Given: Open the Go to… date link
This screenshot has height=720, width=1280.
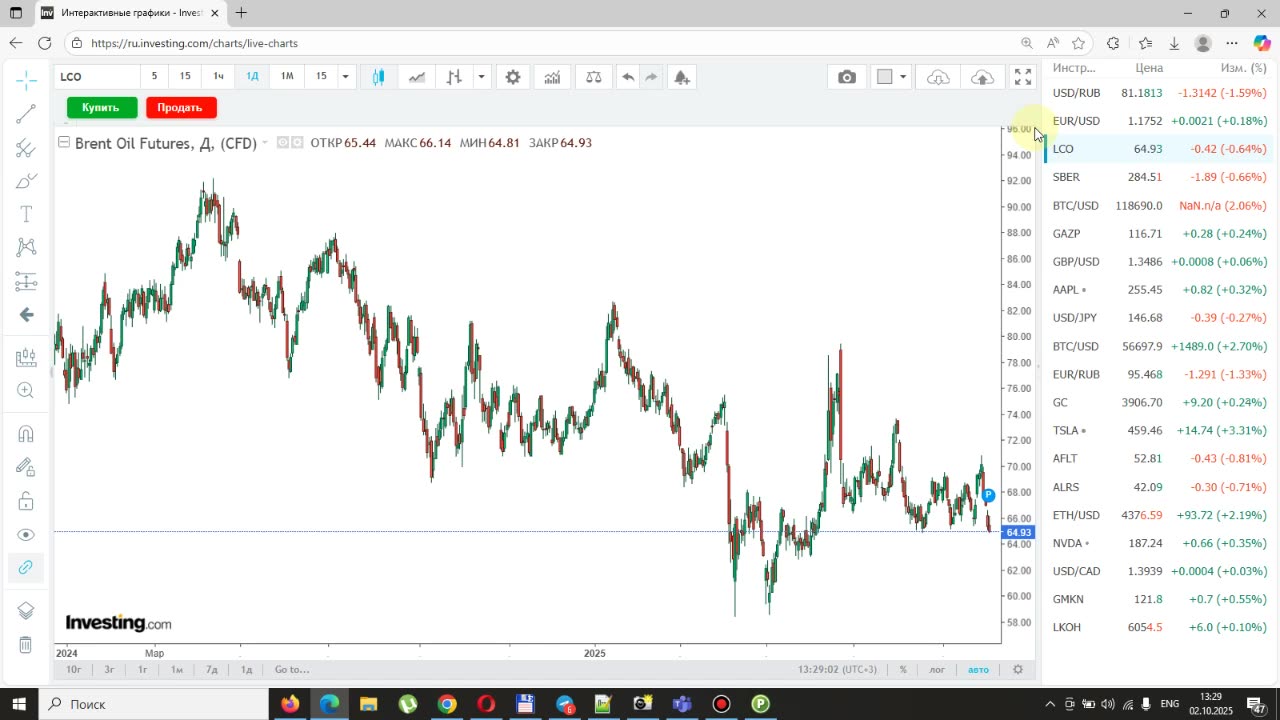Looking at the screenshot, I should click(x=292, y=669).
